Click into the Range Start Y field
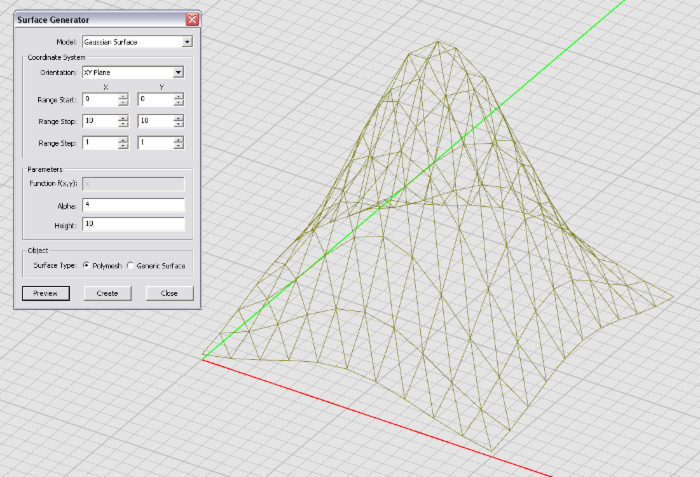The width and height of the screenshot is (700, 477). click(x=154, y=99)
